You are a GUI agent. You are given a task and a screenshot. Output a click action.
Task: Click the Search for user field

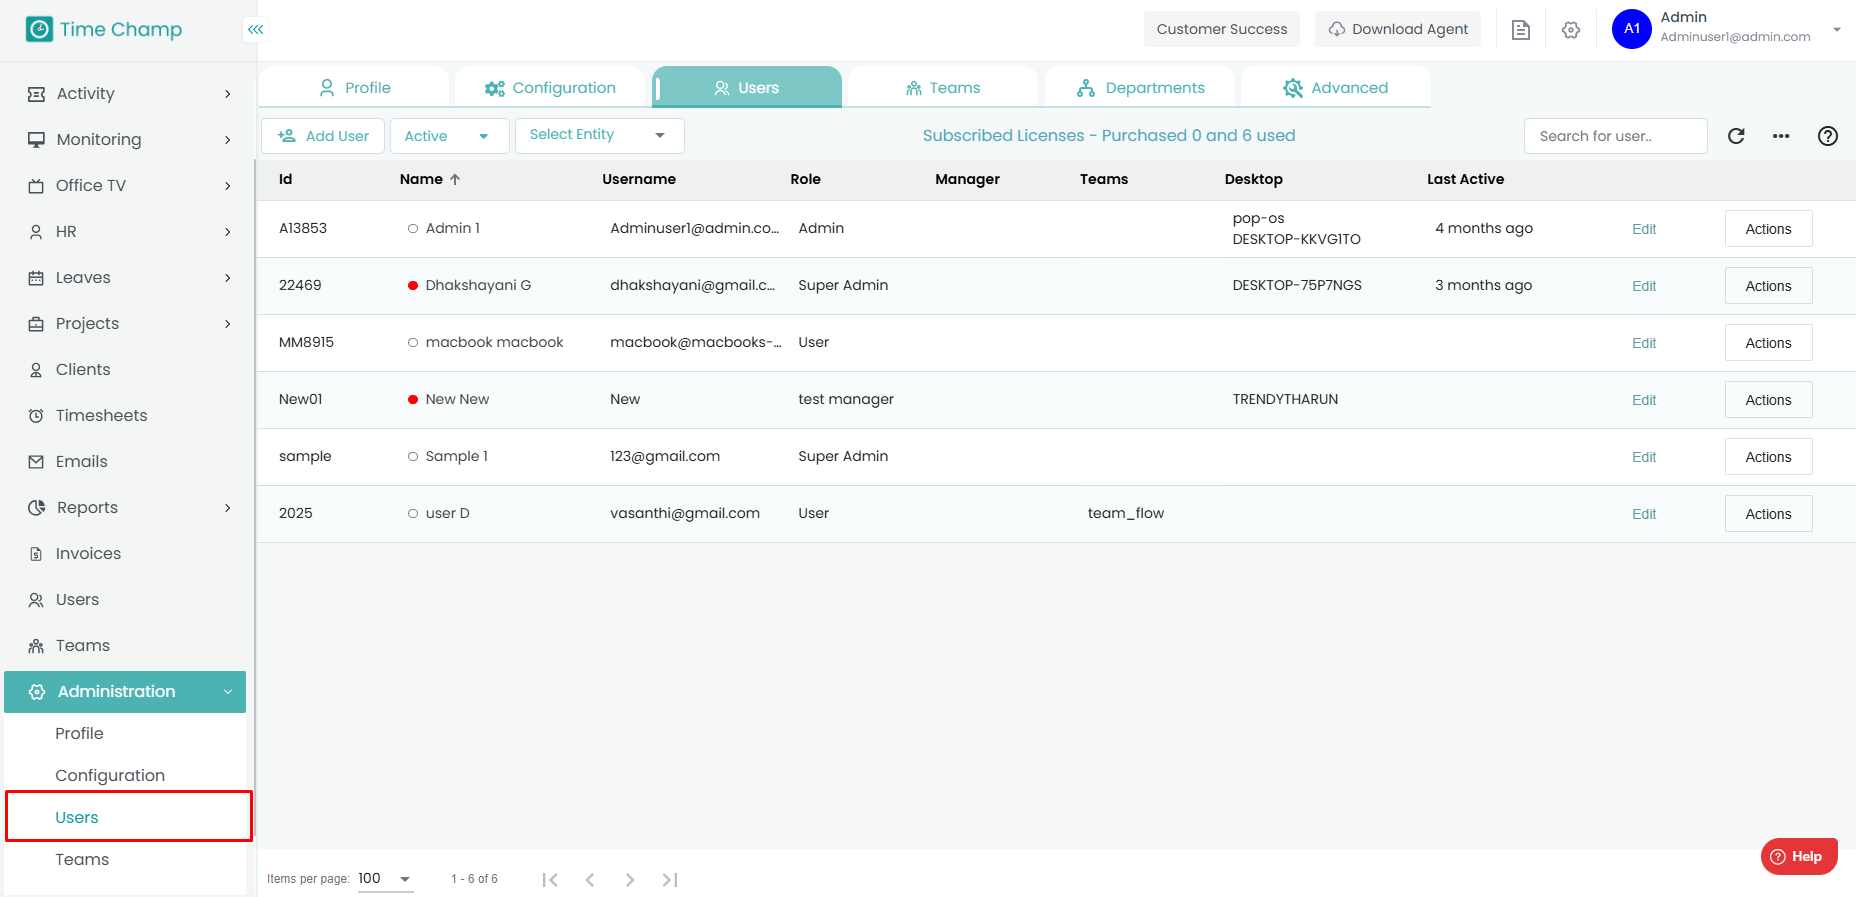click(x=1614, y=136)
